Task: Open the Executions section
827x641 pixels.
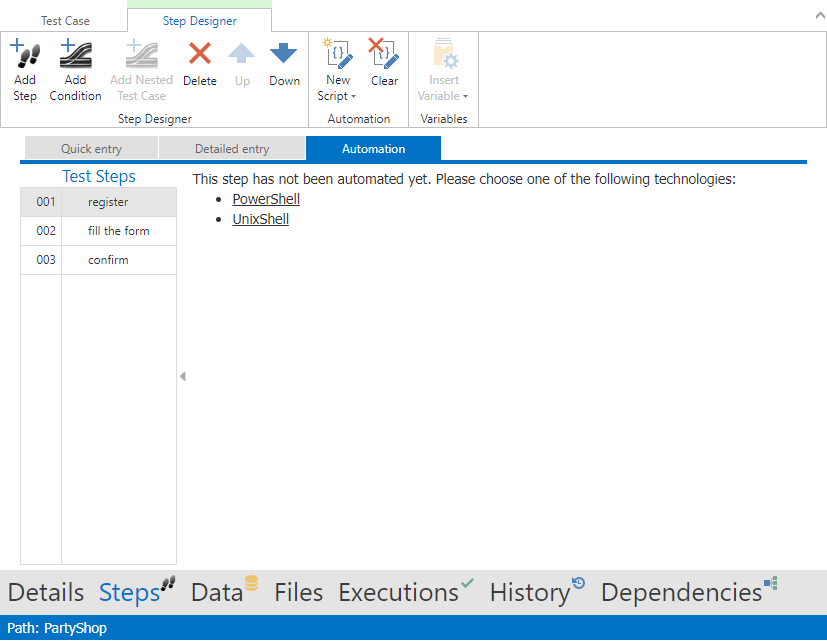Action: pos(399,592)
